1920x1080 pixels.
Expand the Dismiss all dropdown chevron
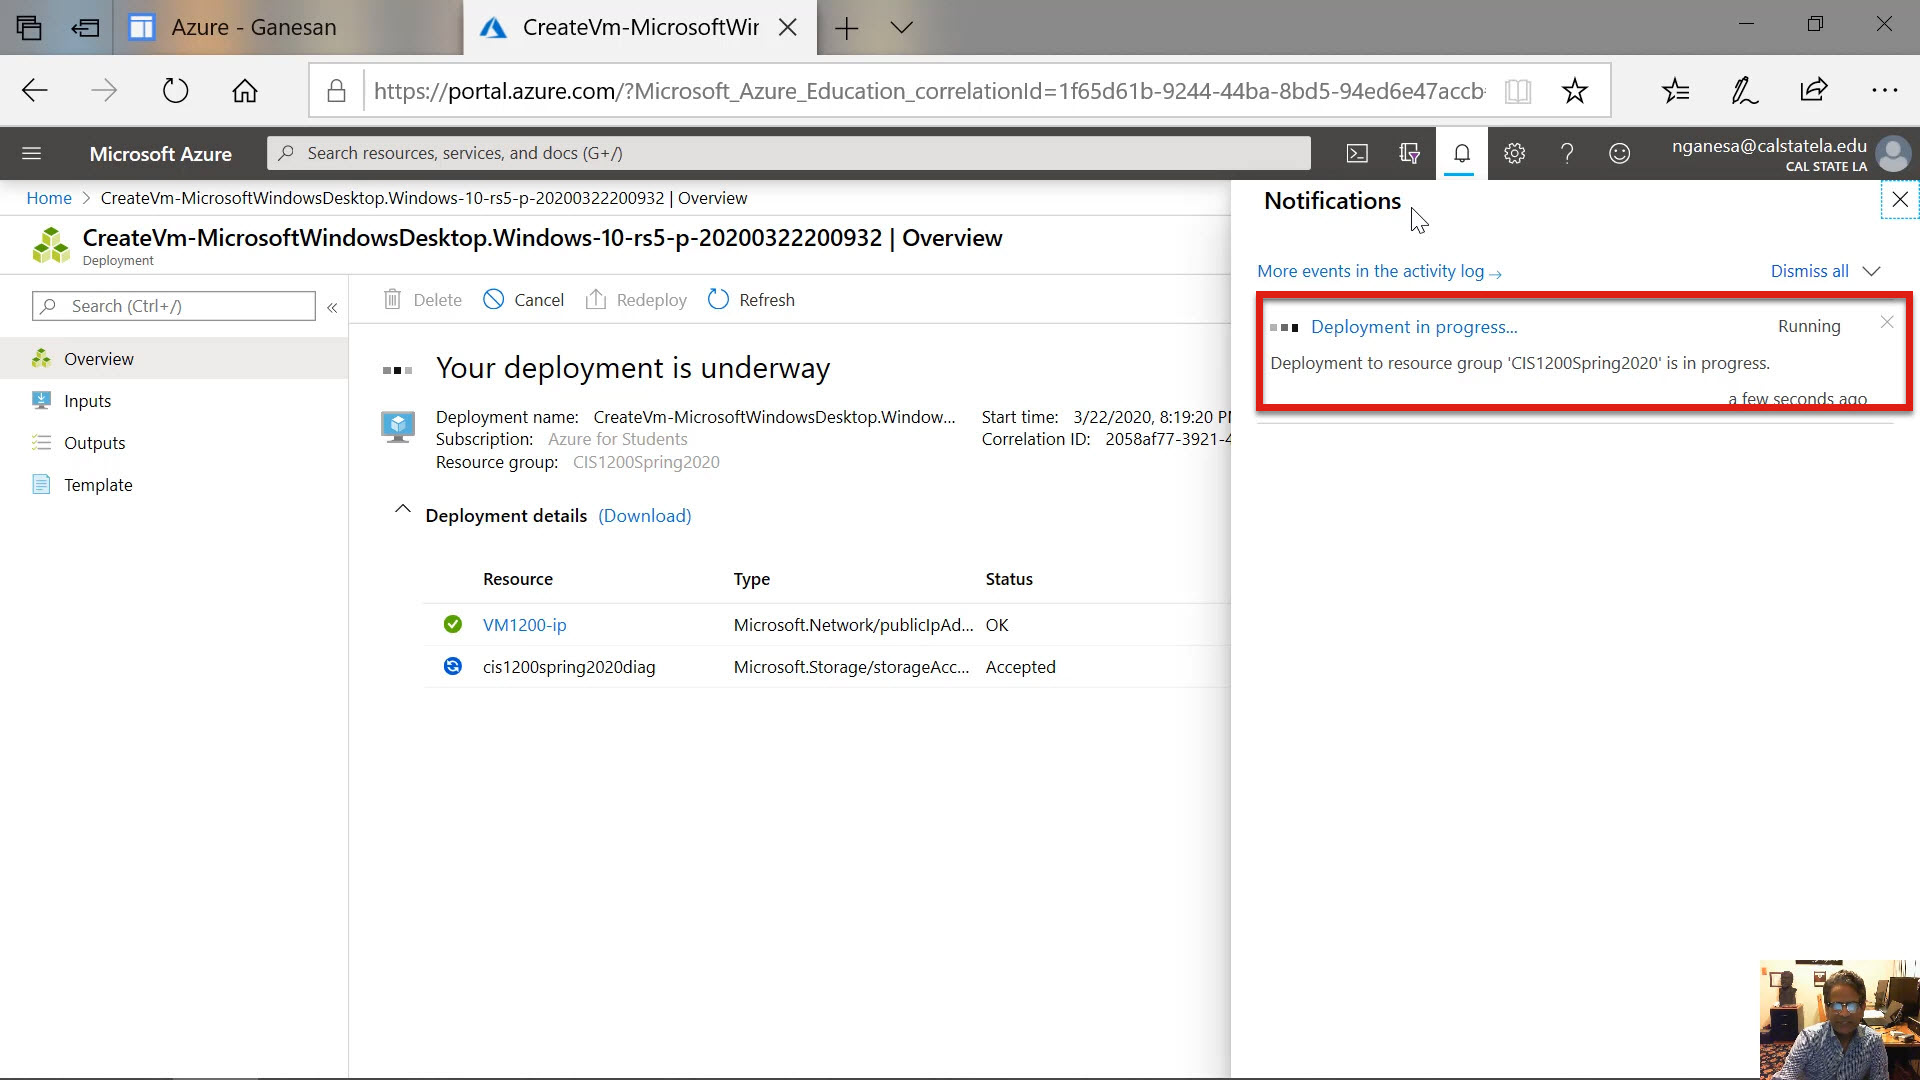(1872, 271)
